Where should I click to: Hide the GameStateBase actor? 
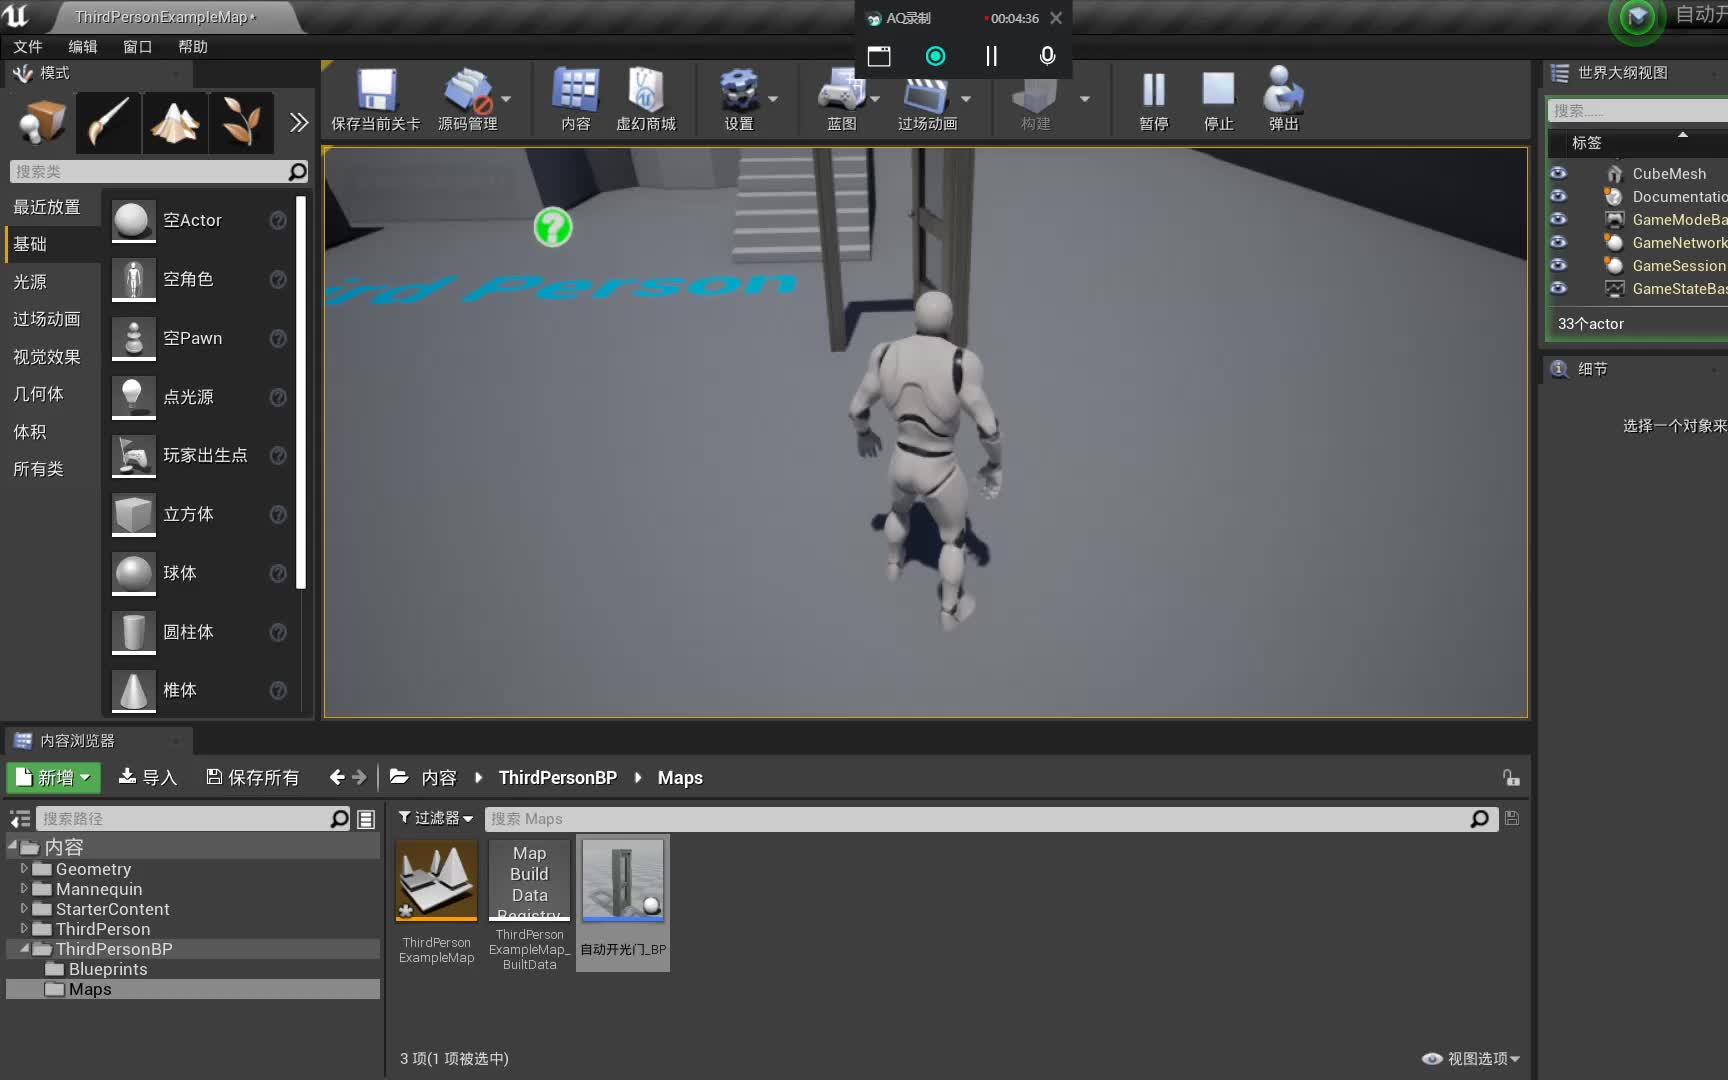(x=1557, y=288)
